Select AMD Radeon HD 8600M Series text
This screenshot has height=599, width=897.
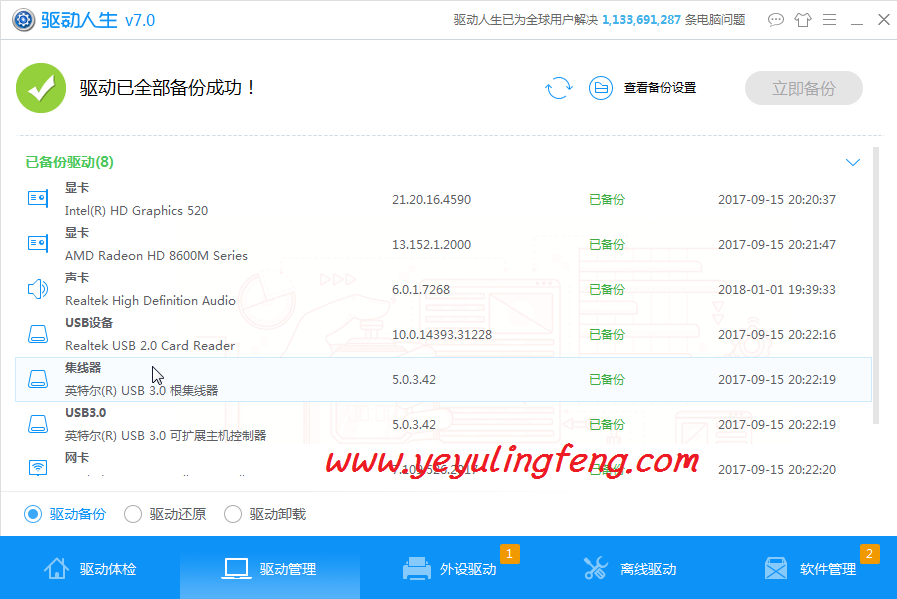(156, 256)
